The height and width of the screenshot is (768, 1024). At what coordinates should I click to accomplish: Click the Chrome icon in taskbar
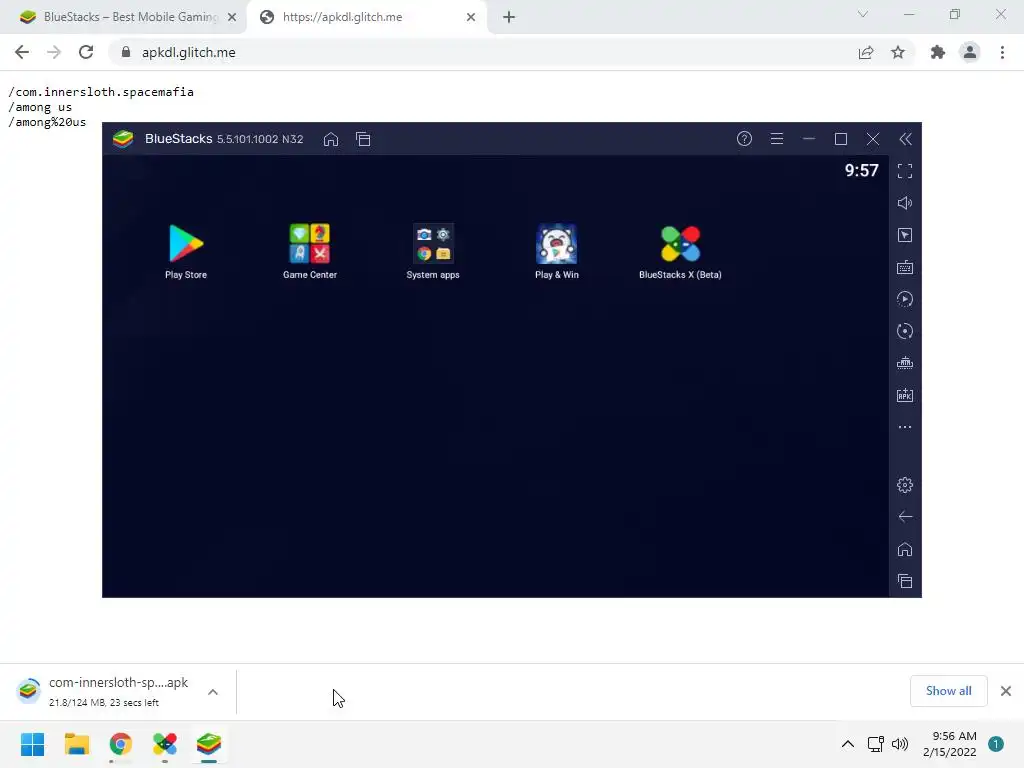point(121,744)
